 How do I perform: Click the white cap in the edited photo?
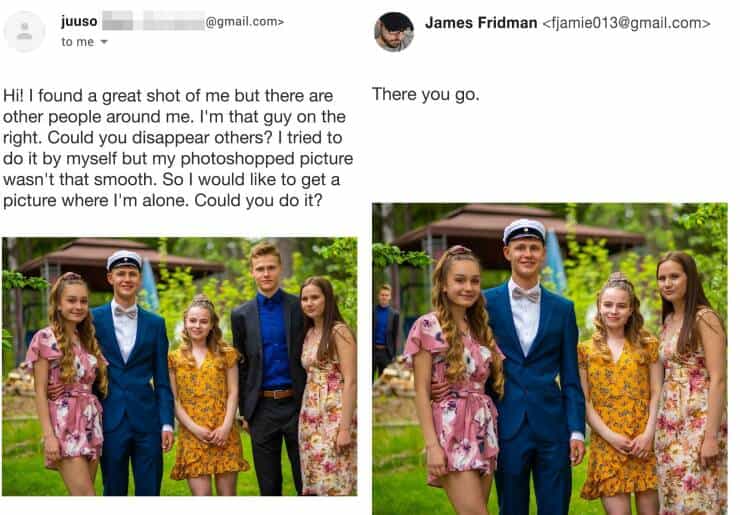(524, 230)
